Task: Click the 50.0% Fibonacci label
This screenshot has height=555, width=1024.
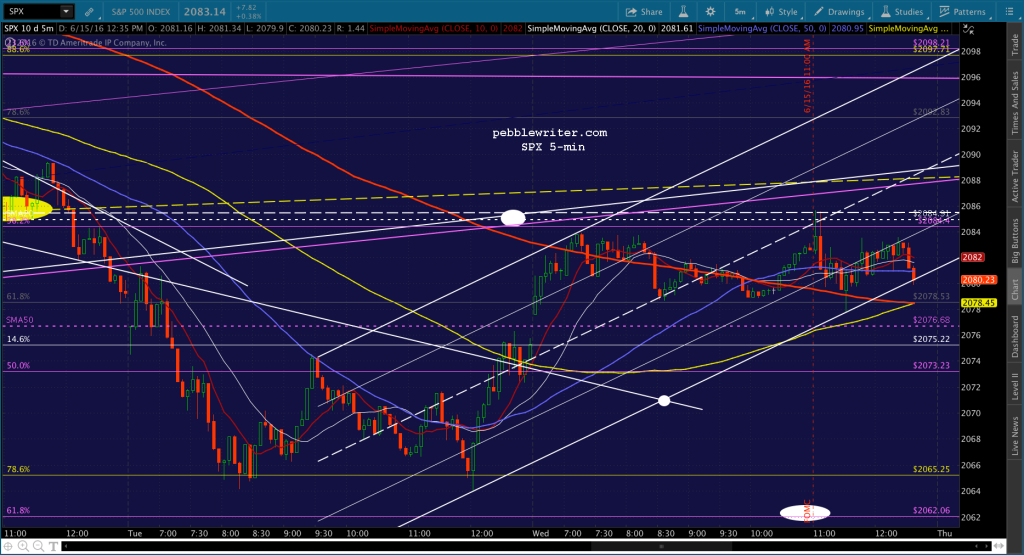Action: (x=18, y=365)
